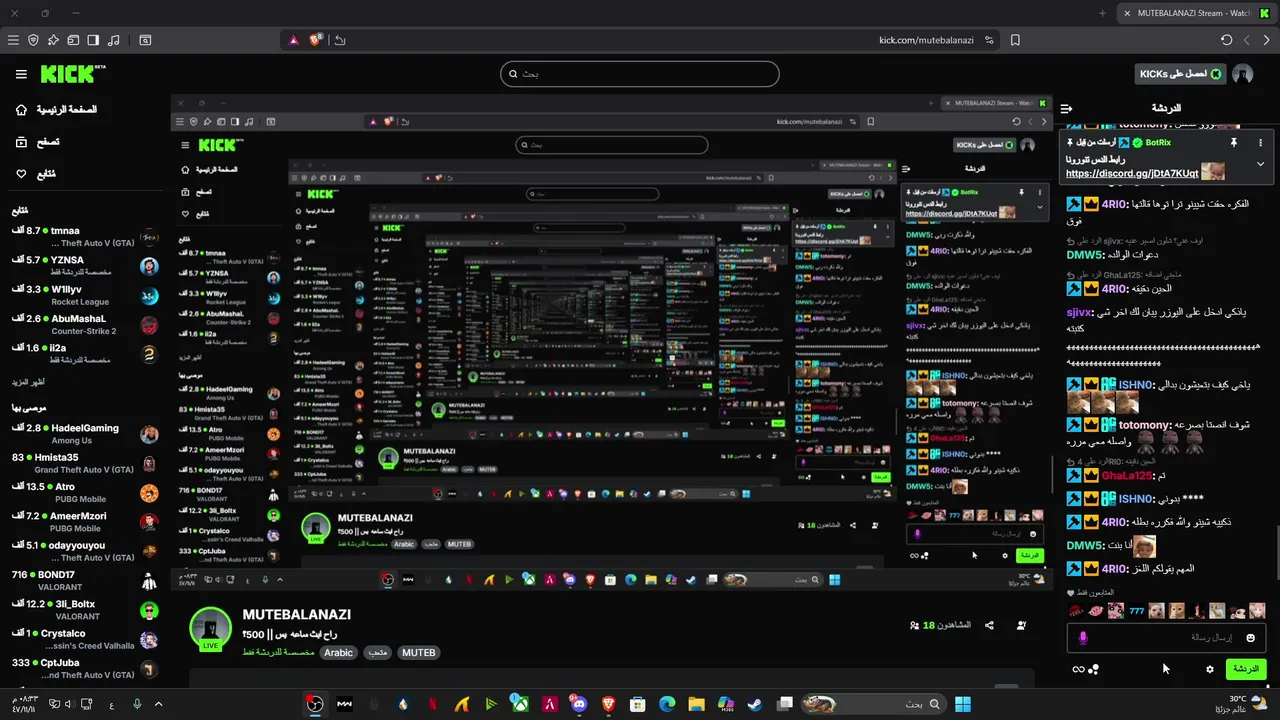Open the browser main menu hamburger icon
Image resolution: width=1280 pixels, height=720 pixels.
(x=13, y=40)
